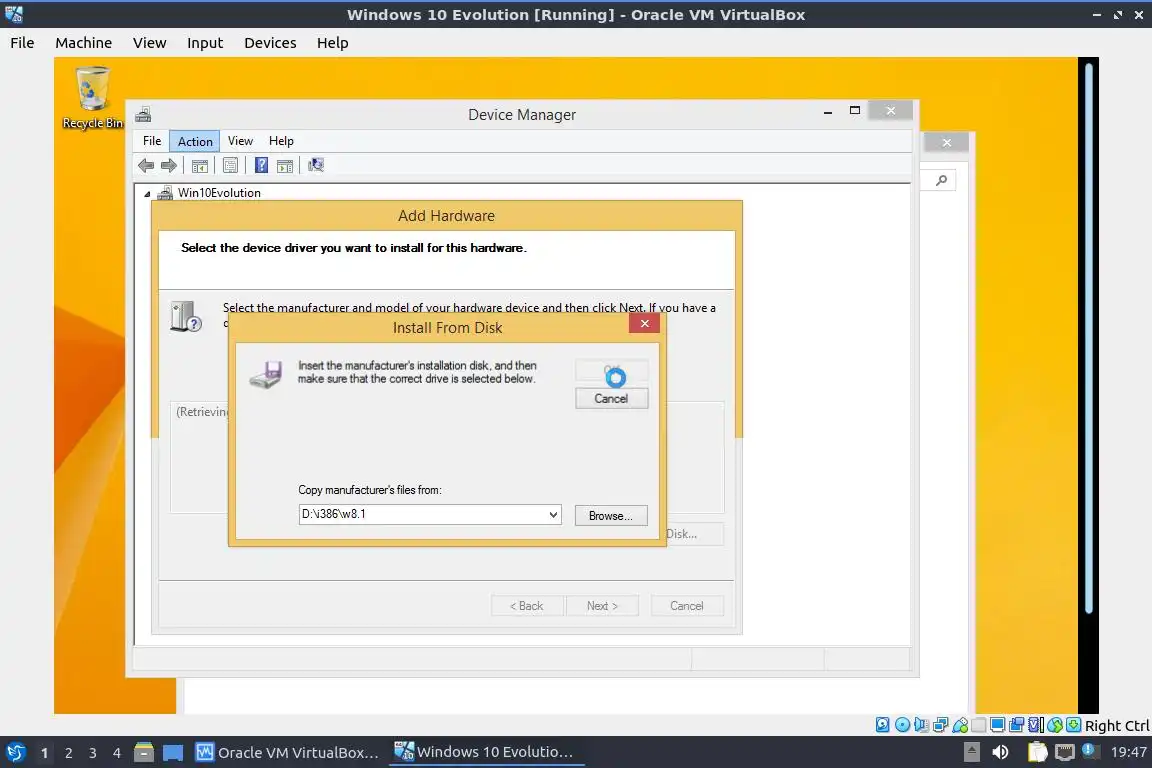The width and height of the screenshot is (1152, 768).
Task: Click the VirtualBox CPU virtualization status icon
Action: 1035,725
